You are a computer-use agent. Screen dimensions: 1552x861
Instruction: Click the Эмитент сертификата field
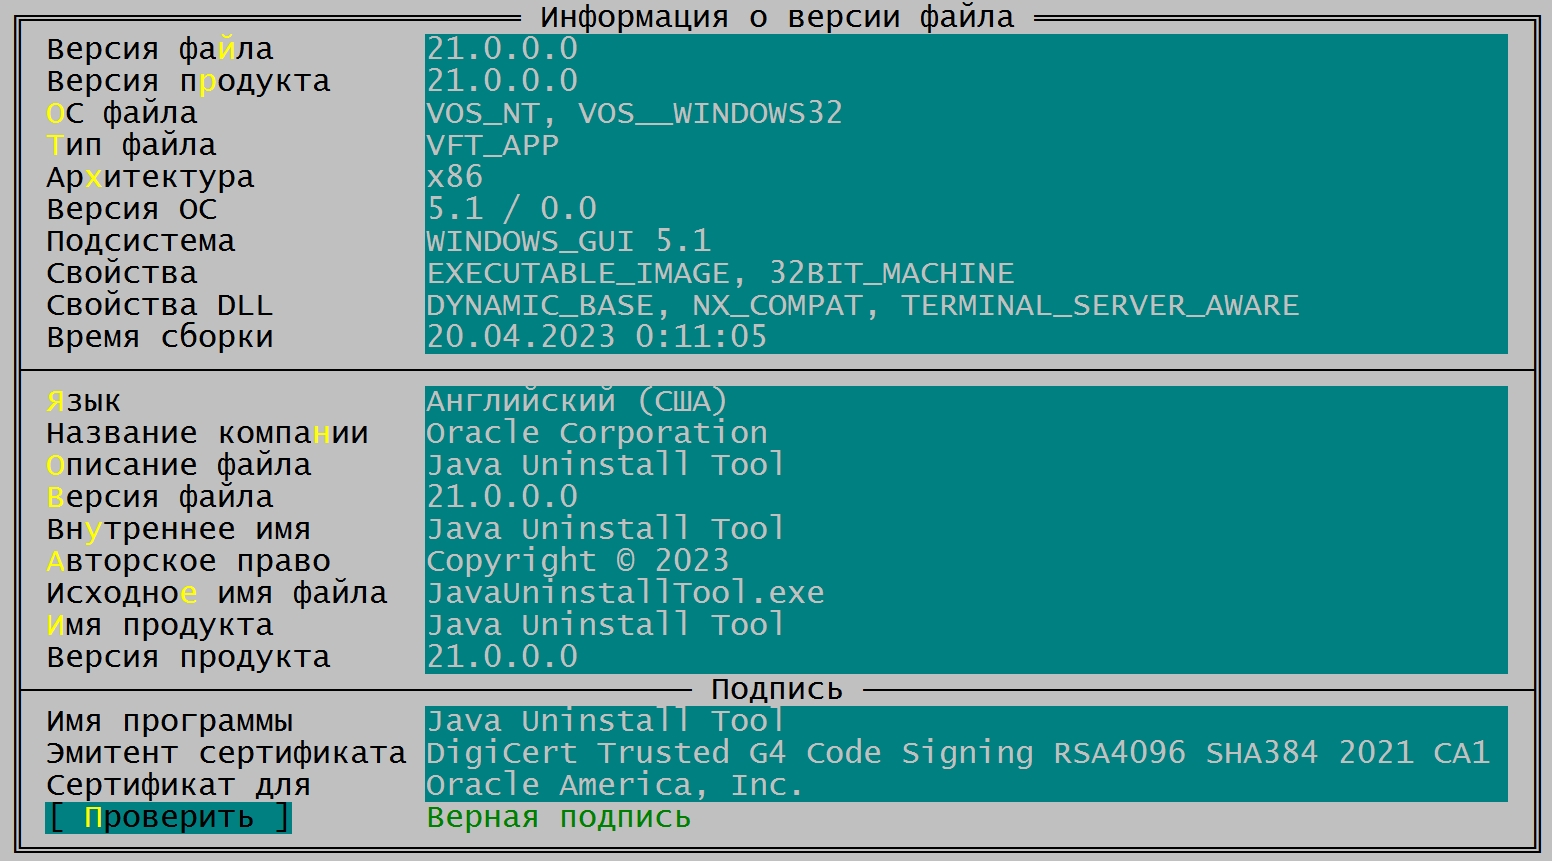pyautogui.click(x=965, y=753)
